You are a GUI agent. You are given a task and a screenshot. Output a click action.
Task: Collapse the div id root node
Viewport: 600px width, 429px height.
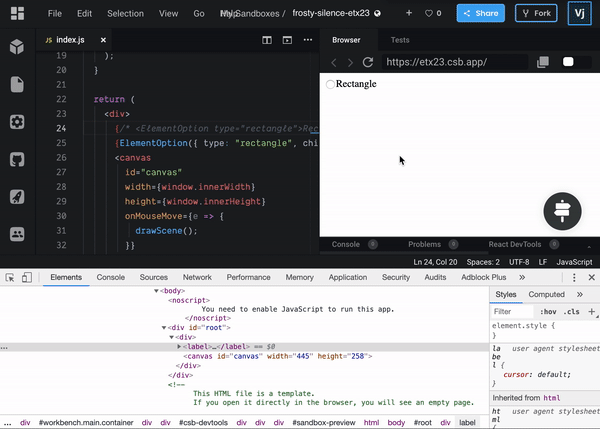pyautogui.click(x=163, y=328)
